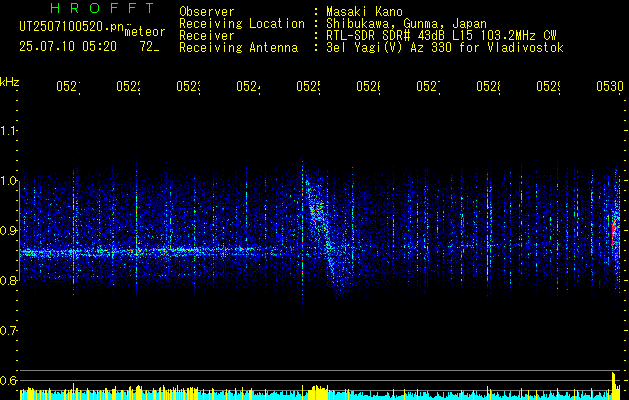Click the Observer label
This screenshot has width=629, height=400.
[x=207, y=12]
